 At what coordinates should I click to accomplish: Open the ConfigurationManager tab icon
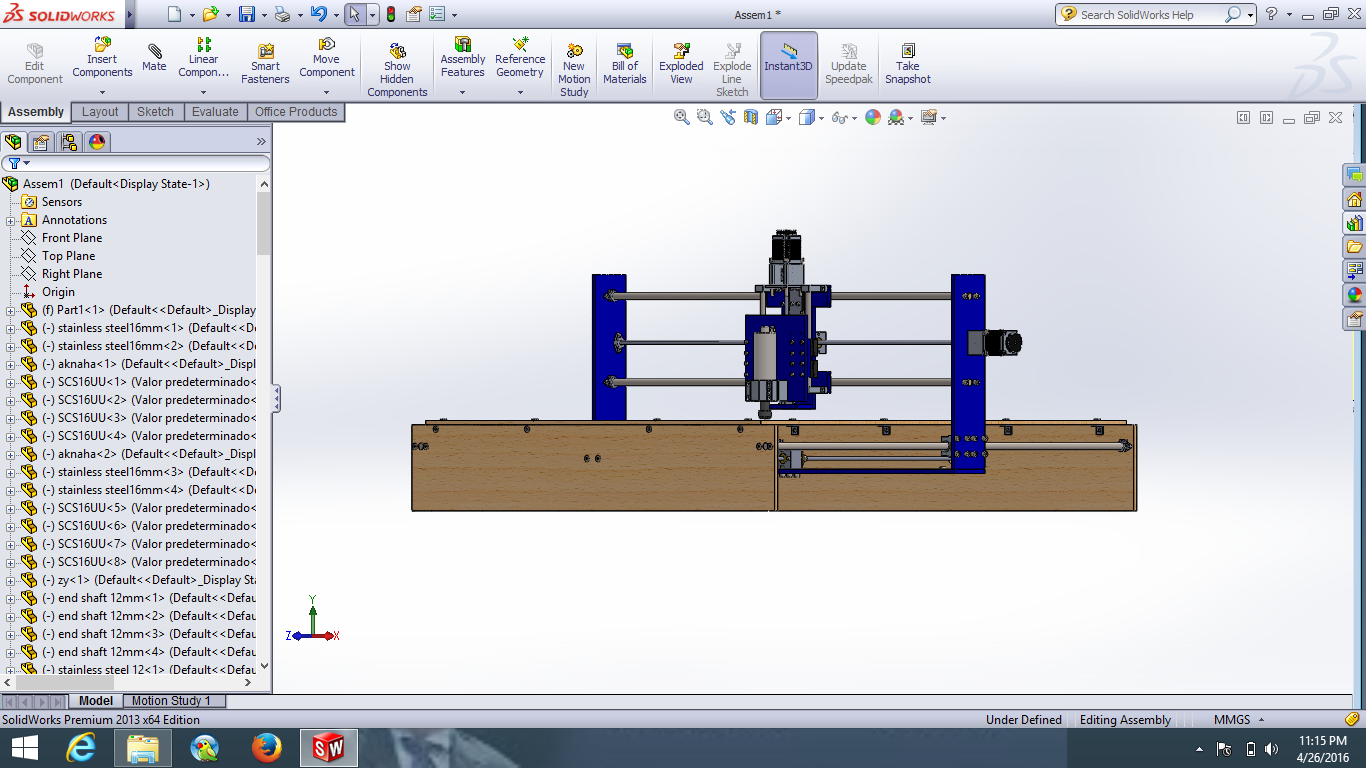(x=69, y=142)
